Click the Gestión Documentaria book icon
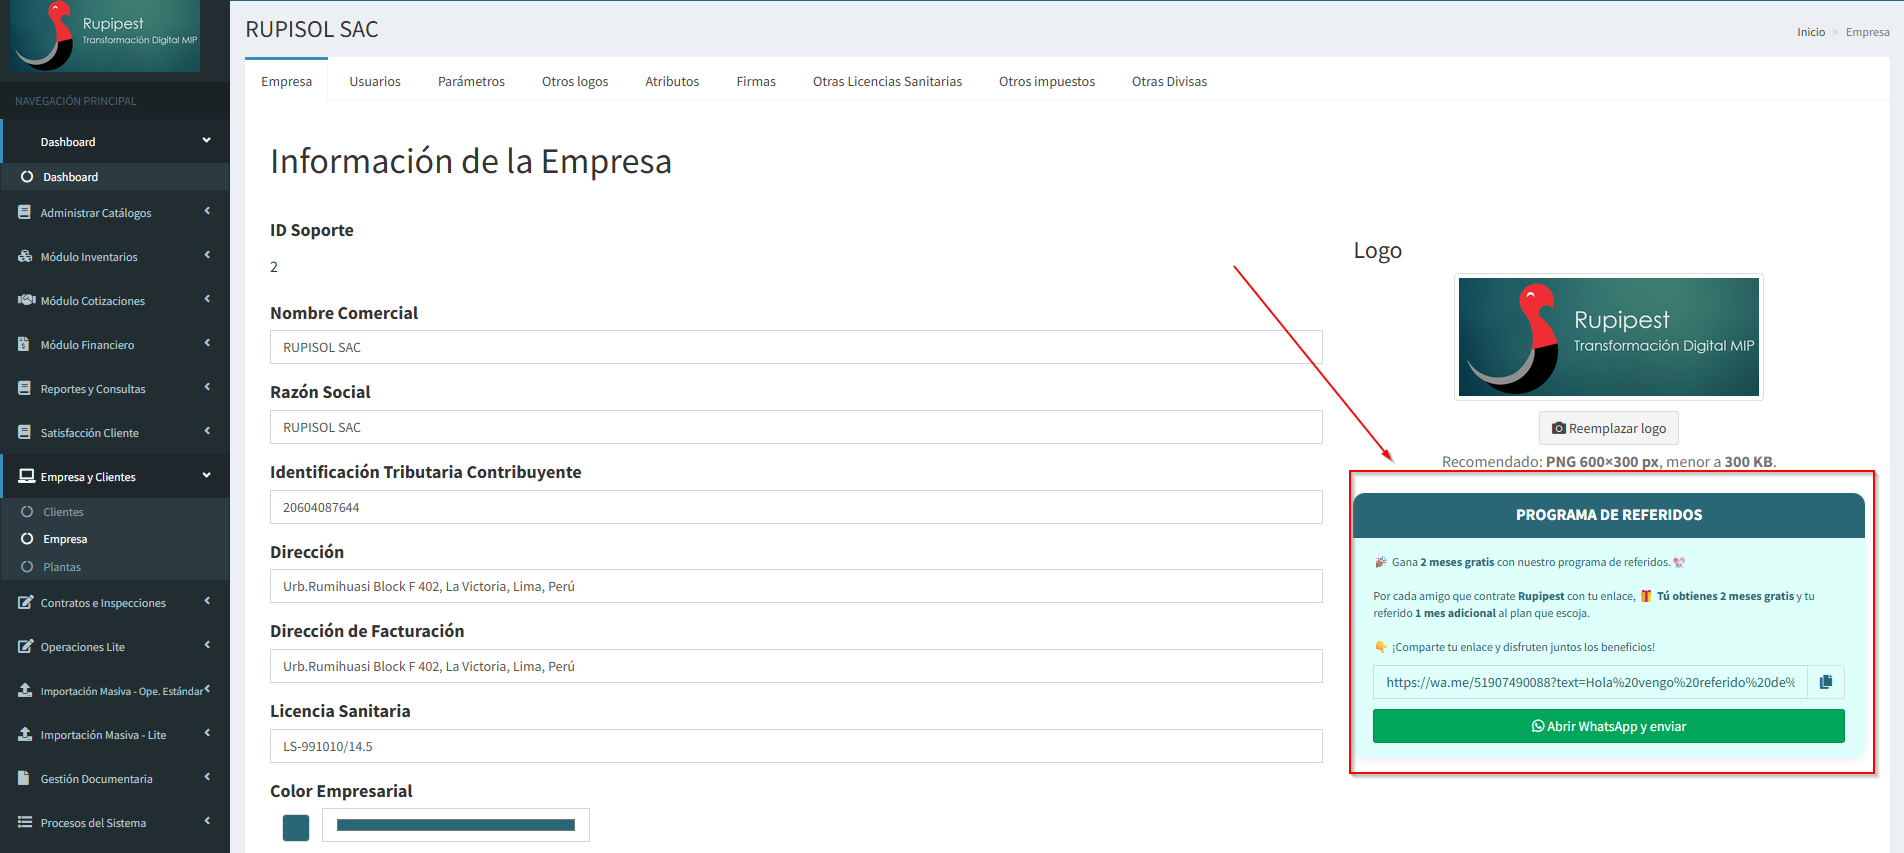 click(25, 778)
